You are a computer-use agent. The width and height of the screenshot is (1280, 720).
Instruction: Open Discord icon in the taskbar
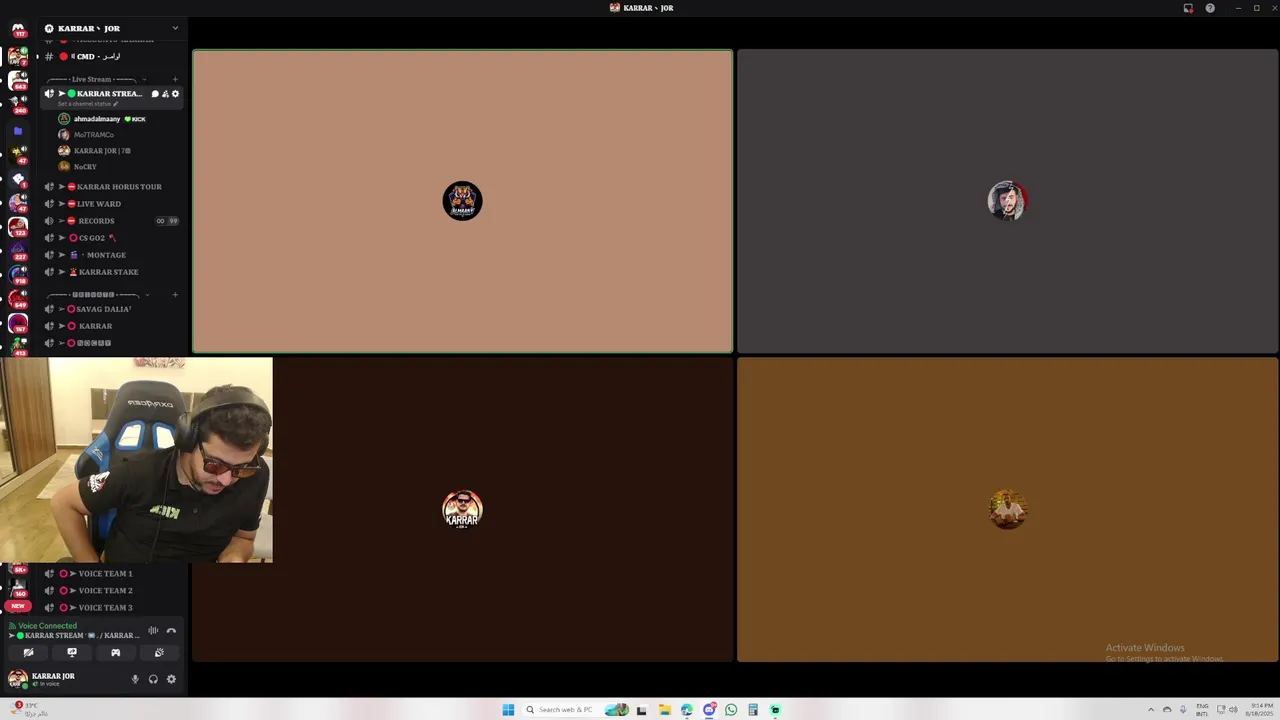(709, 710)
